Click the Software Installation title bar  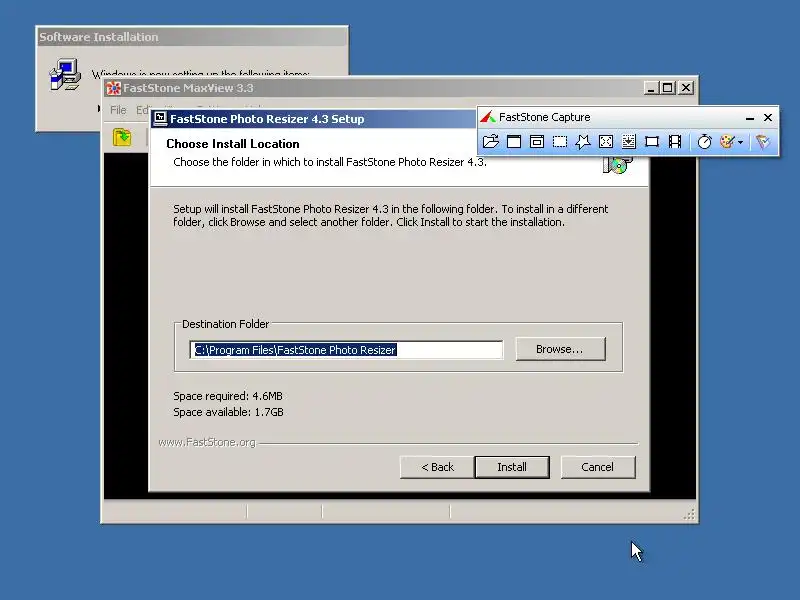[x=192, y=37]
